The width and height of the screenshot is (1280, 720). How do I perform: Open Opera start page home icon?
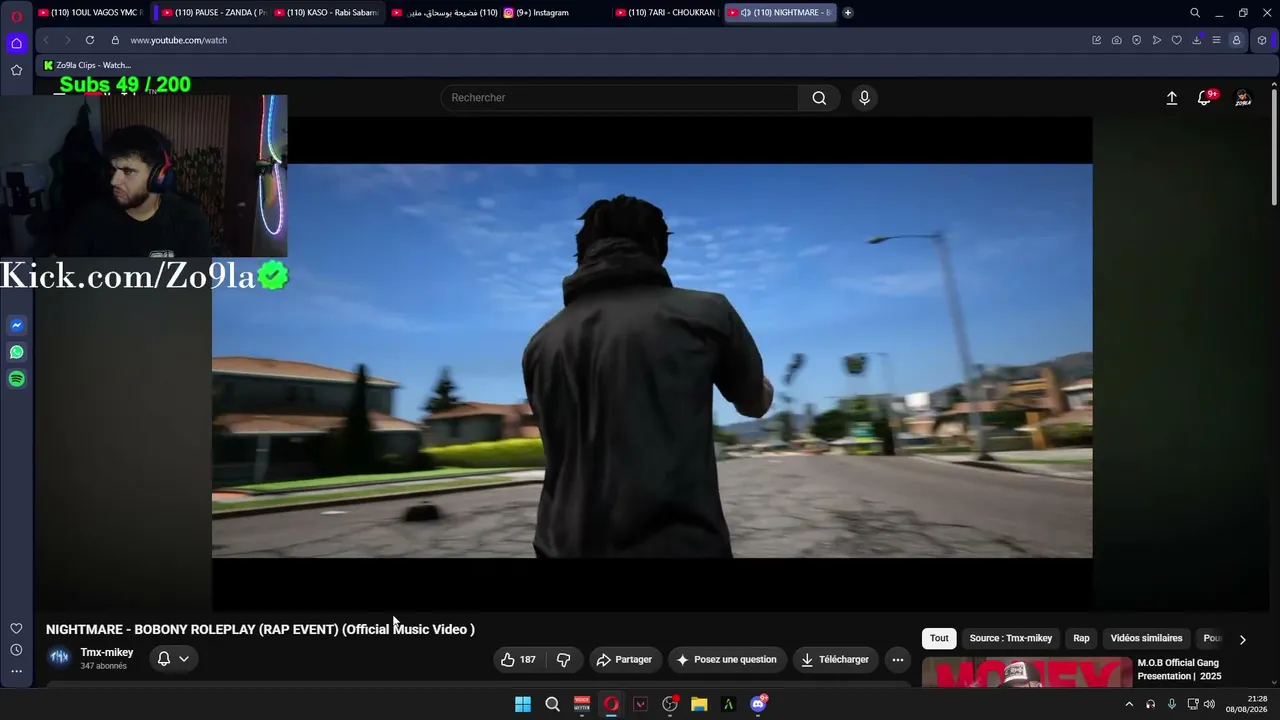[16, 43]
